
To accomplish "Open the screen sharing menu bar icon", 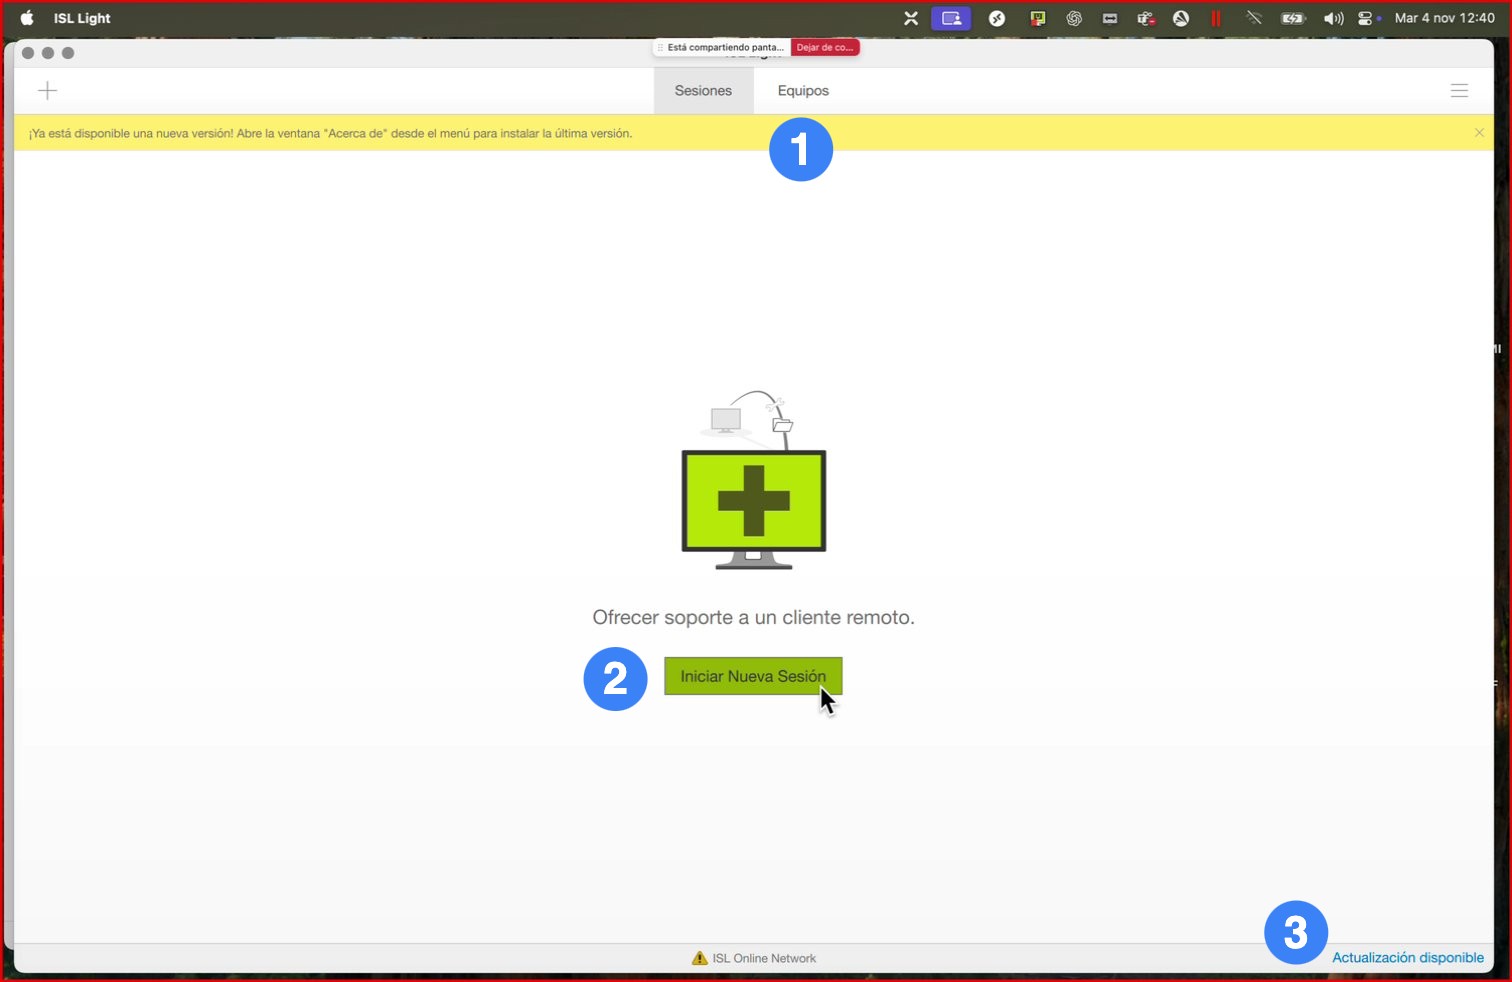I will (951, 18).
